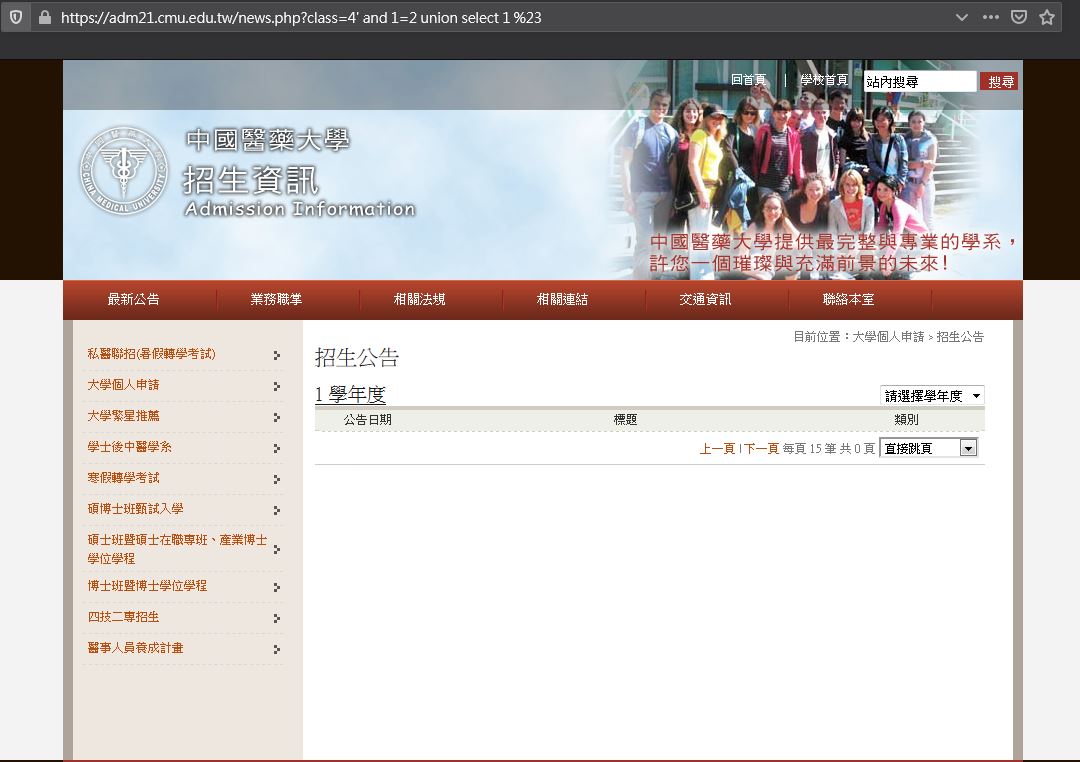Select 碩士班暨碩士在職專班、產業博士學位學程 sidebar item

click(177, 549)
